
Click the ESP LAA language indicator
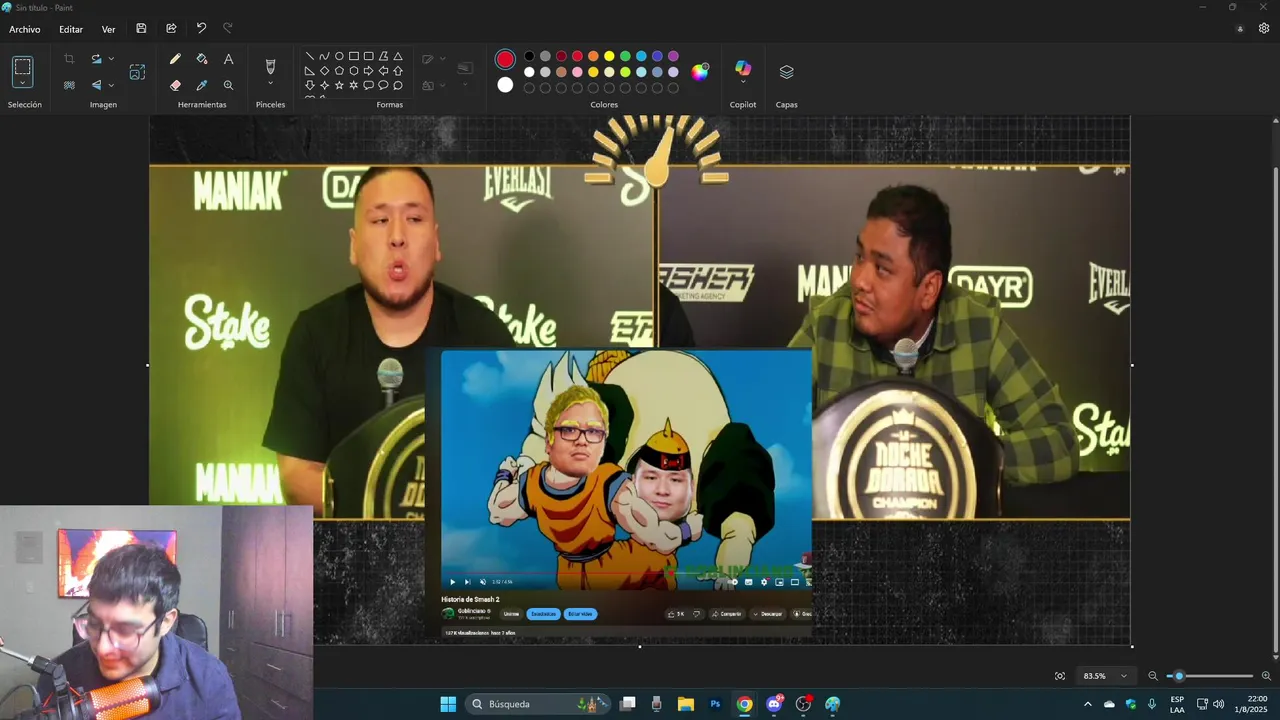coord(1177,704)
